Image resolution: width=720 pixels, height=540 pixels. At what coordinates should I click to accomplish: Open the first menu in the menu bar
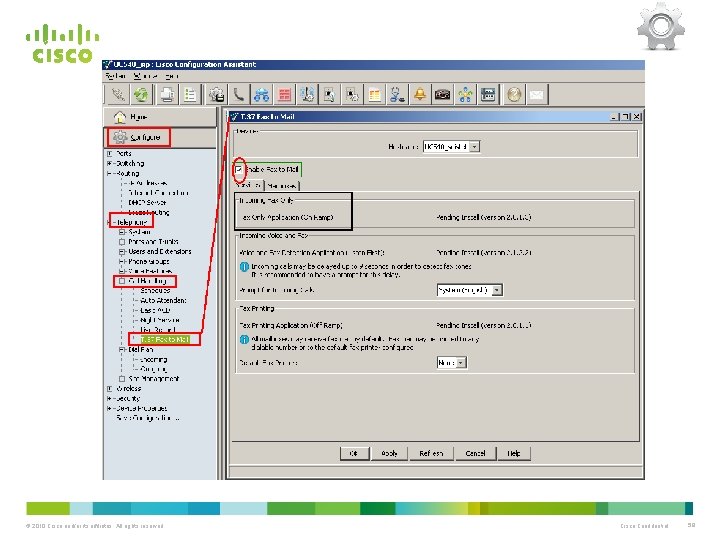[x=115, y=76]
